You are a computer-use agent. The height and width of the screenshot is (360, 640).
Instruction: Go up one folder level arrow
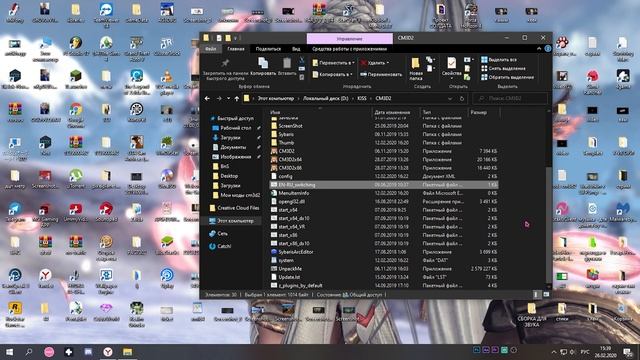(237, 98)
